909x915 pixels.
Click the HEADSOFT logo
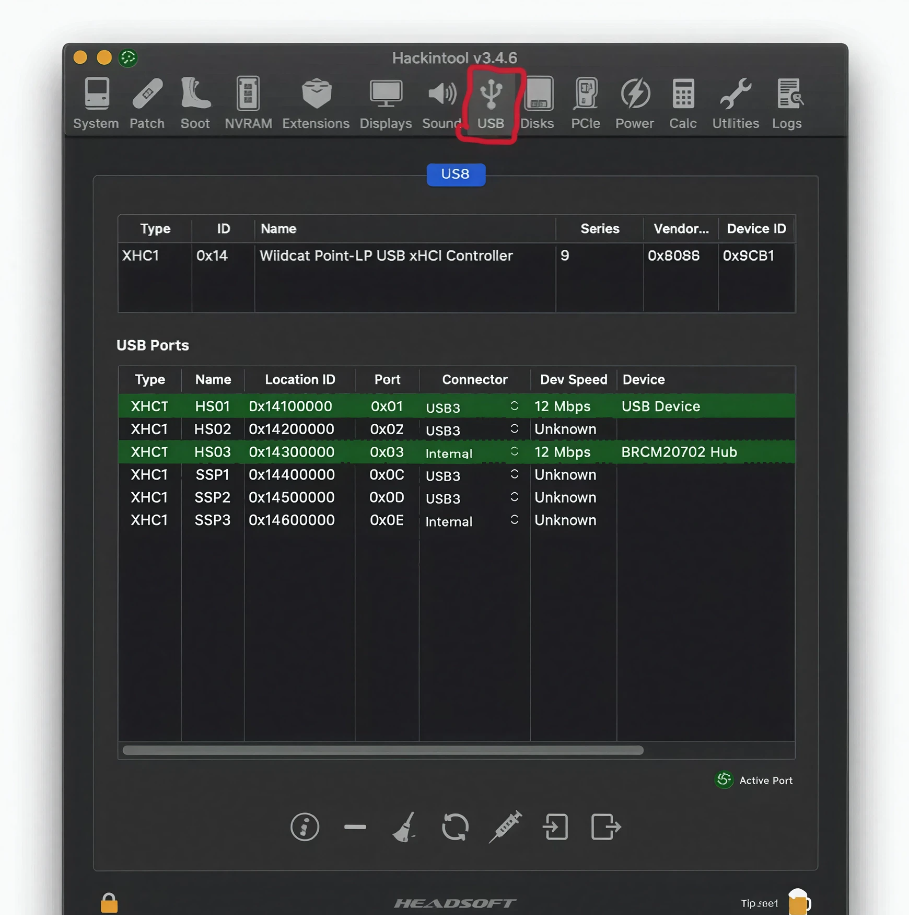[x=455, y=903]
